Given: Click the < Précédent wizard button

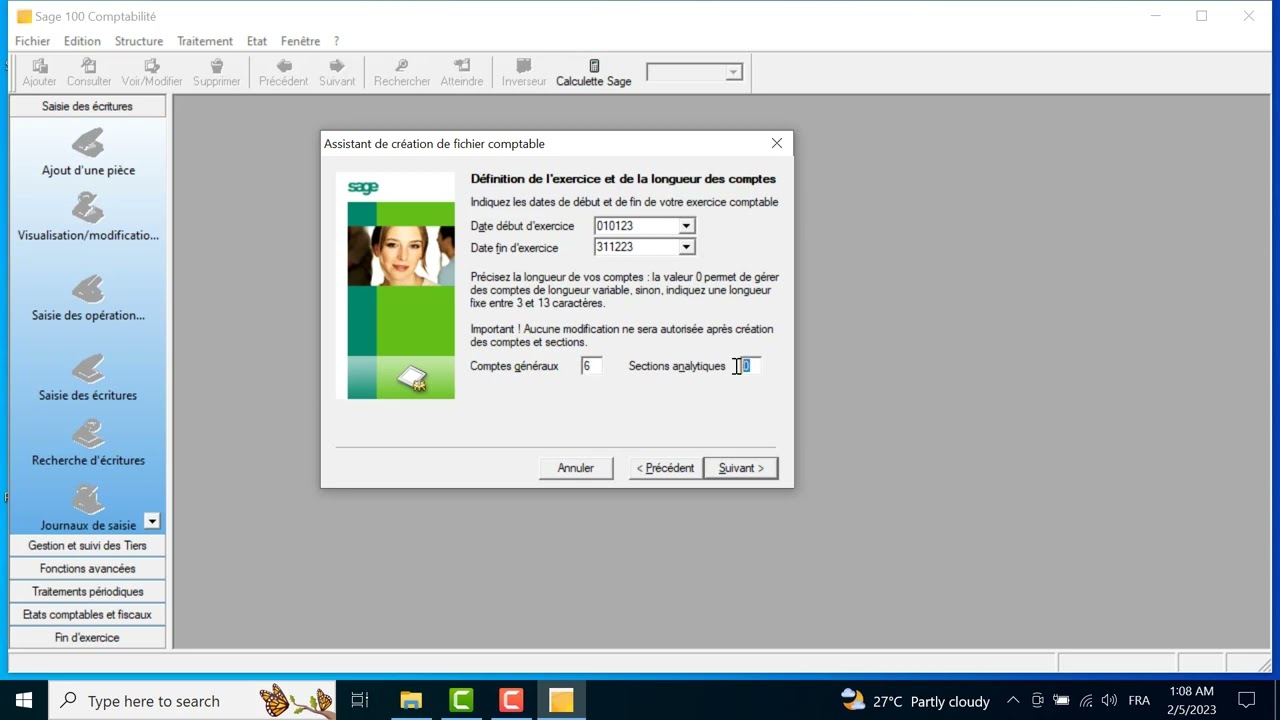Looking at the screenshot, I should 665,468.
